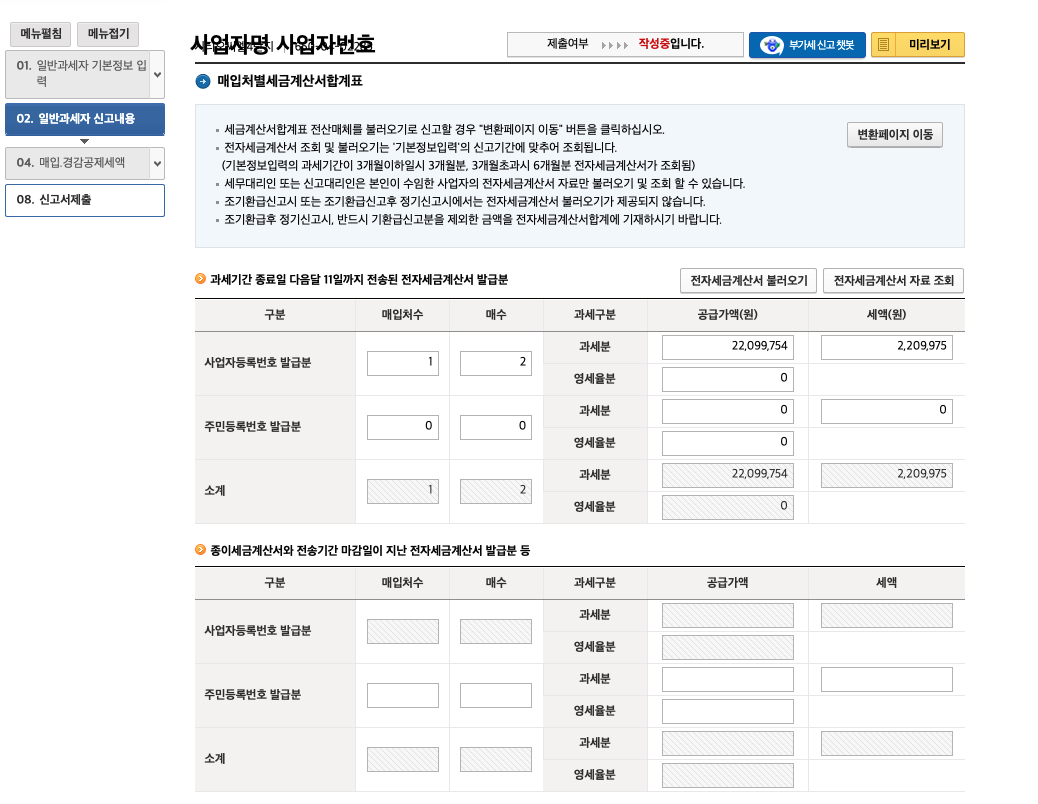Click the 공급가액(원) column header
The image size is (1038, 804).
(728, 315)
